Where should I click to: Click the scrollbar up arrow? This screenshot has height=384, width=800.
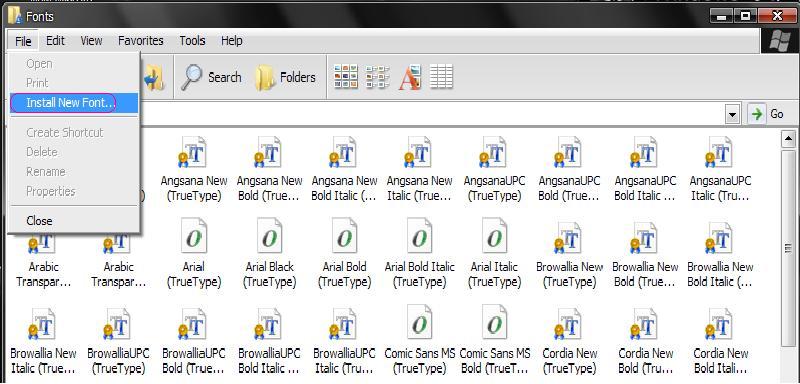click(x=788, y=139)
